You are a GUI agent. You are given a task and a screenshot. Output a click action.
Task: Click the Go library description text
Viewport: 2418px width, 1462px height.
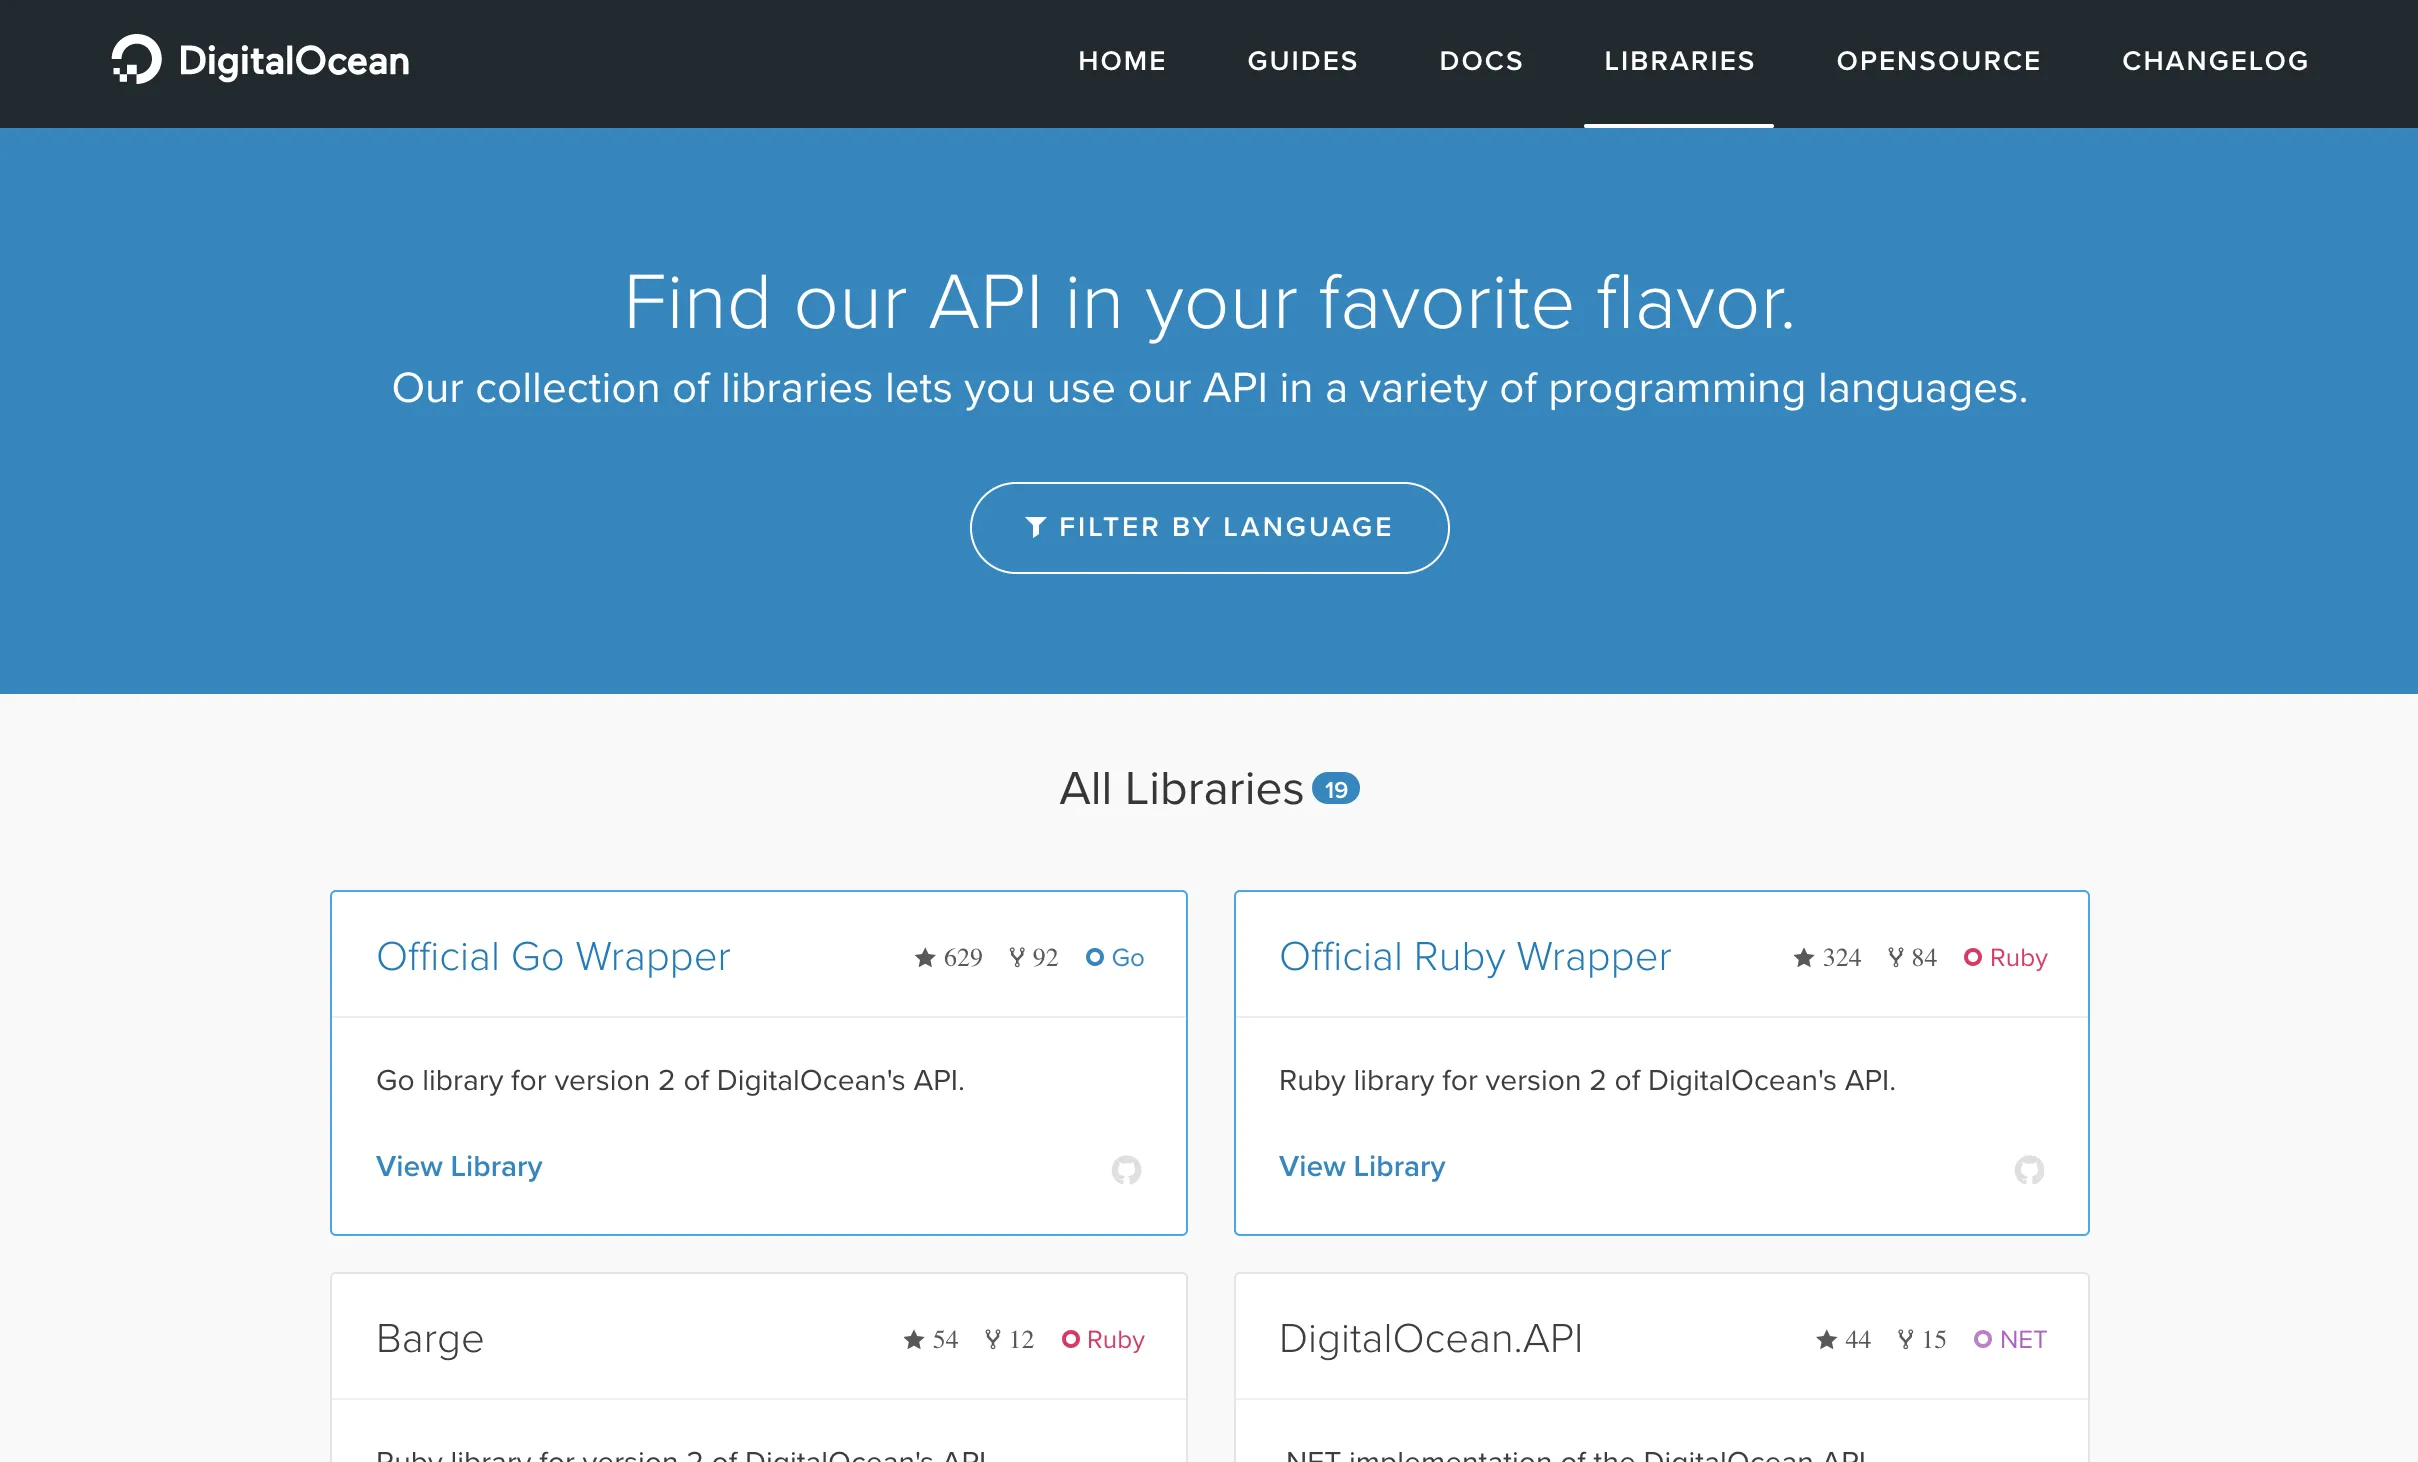coord(670,1080)
